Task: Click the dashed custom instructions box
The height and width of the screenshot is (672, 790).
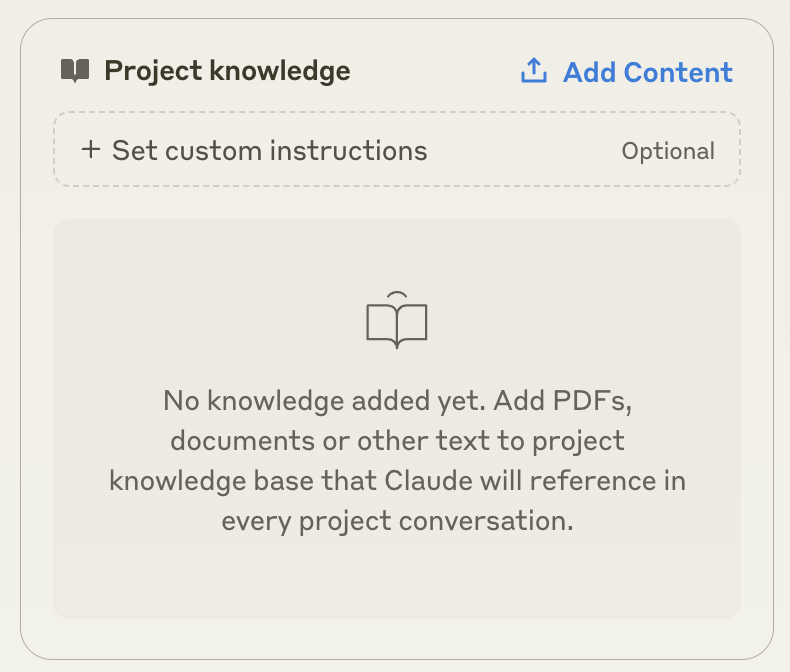Action: 397,150
